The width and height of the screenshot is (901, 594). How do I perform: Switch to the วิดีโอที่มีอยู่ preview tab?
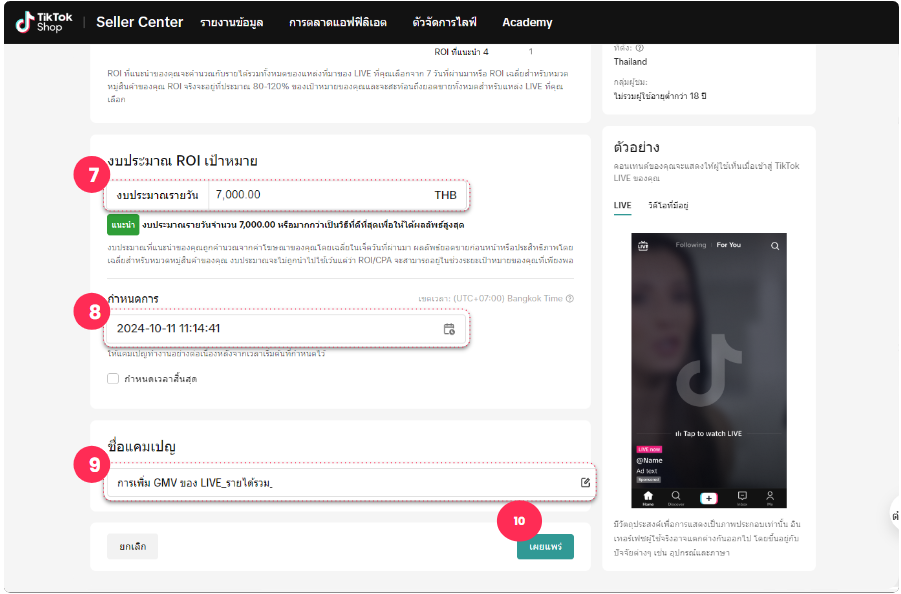(x=668, y=205)
